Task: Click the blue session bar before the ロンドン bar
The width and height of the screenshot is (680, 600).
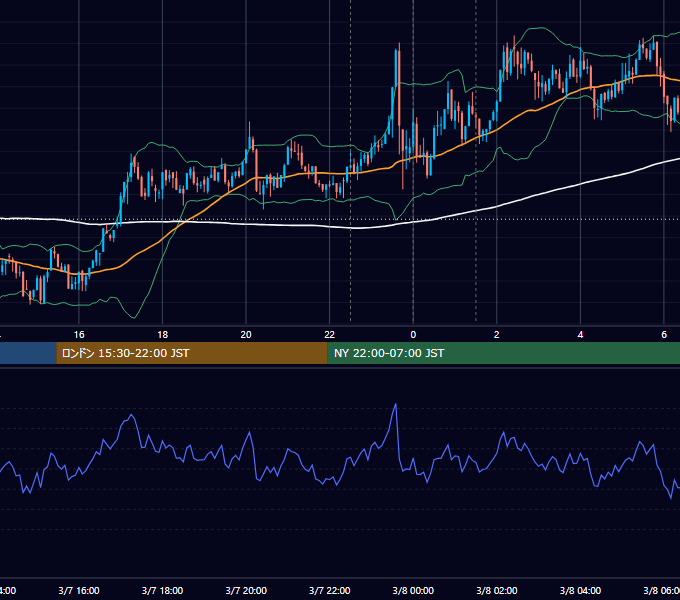Action: coord(28,353)
